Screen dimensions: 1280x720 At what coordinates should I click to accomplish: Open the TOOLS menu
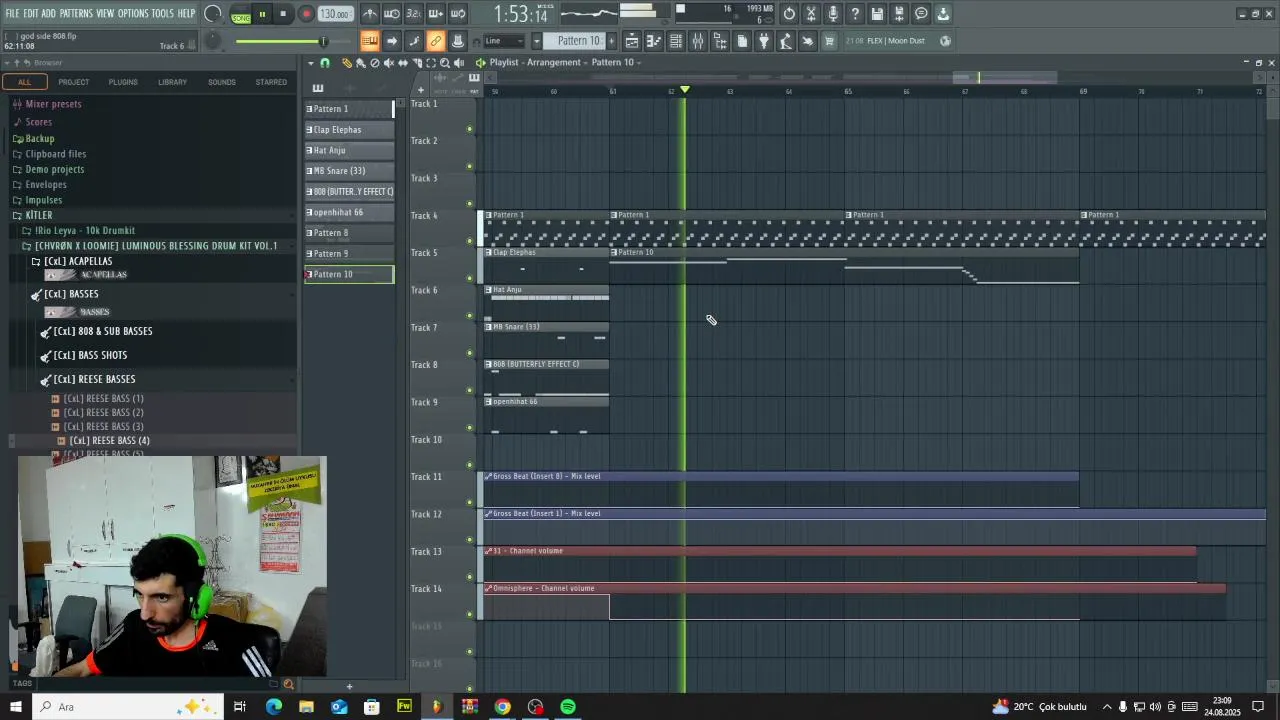(x=162, y=13)
